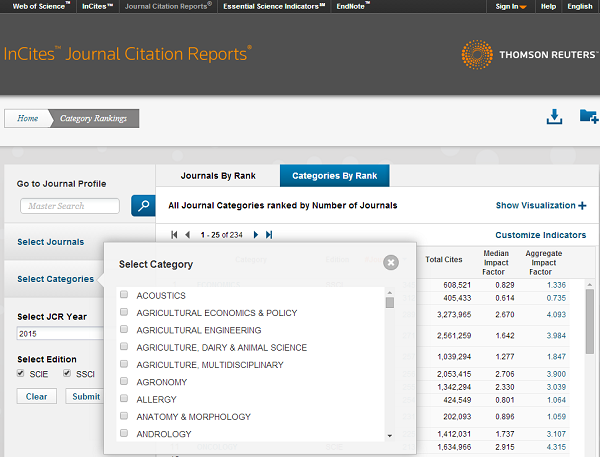Expand the Select Journals section

click(51, 242)
